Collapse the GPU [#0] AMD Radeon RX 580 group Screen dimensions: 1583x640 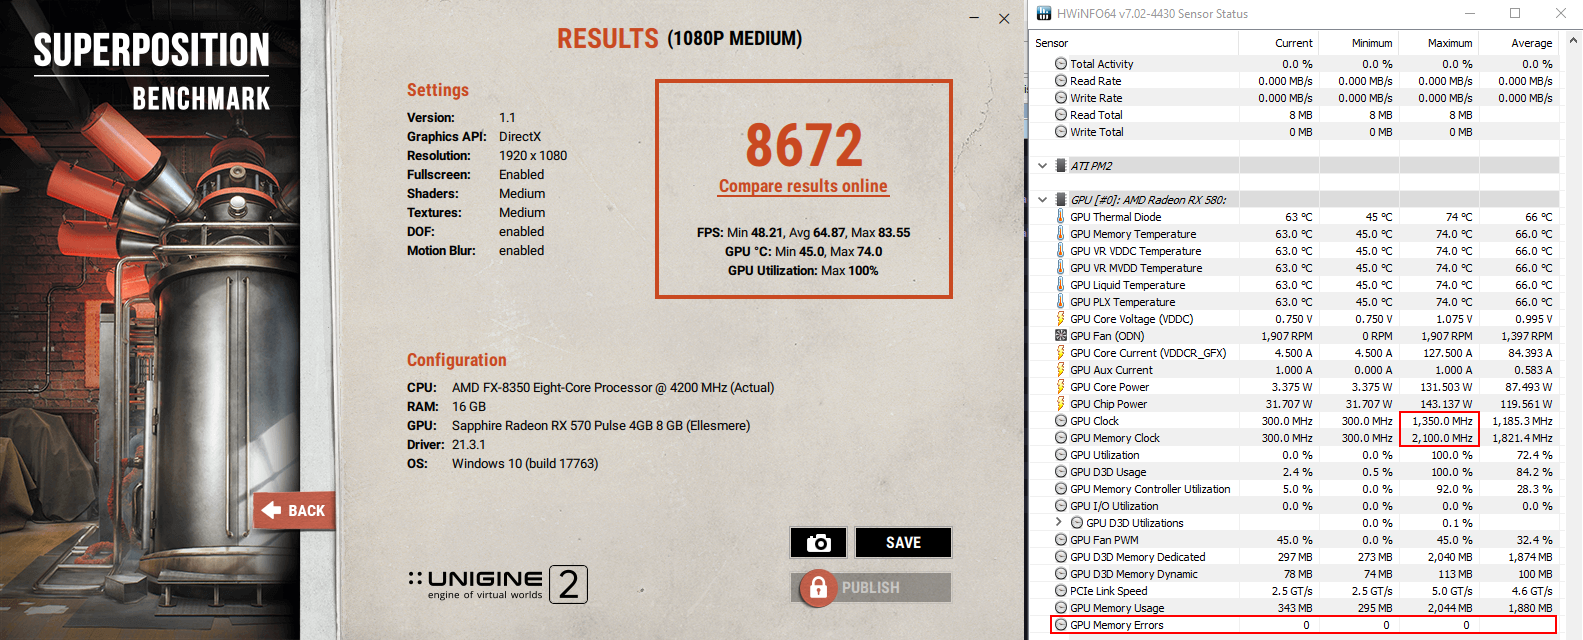point(1042,200)
